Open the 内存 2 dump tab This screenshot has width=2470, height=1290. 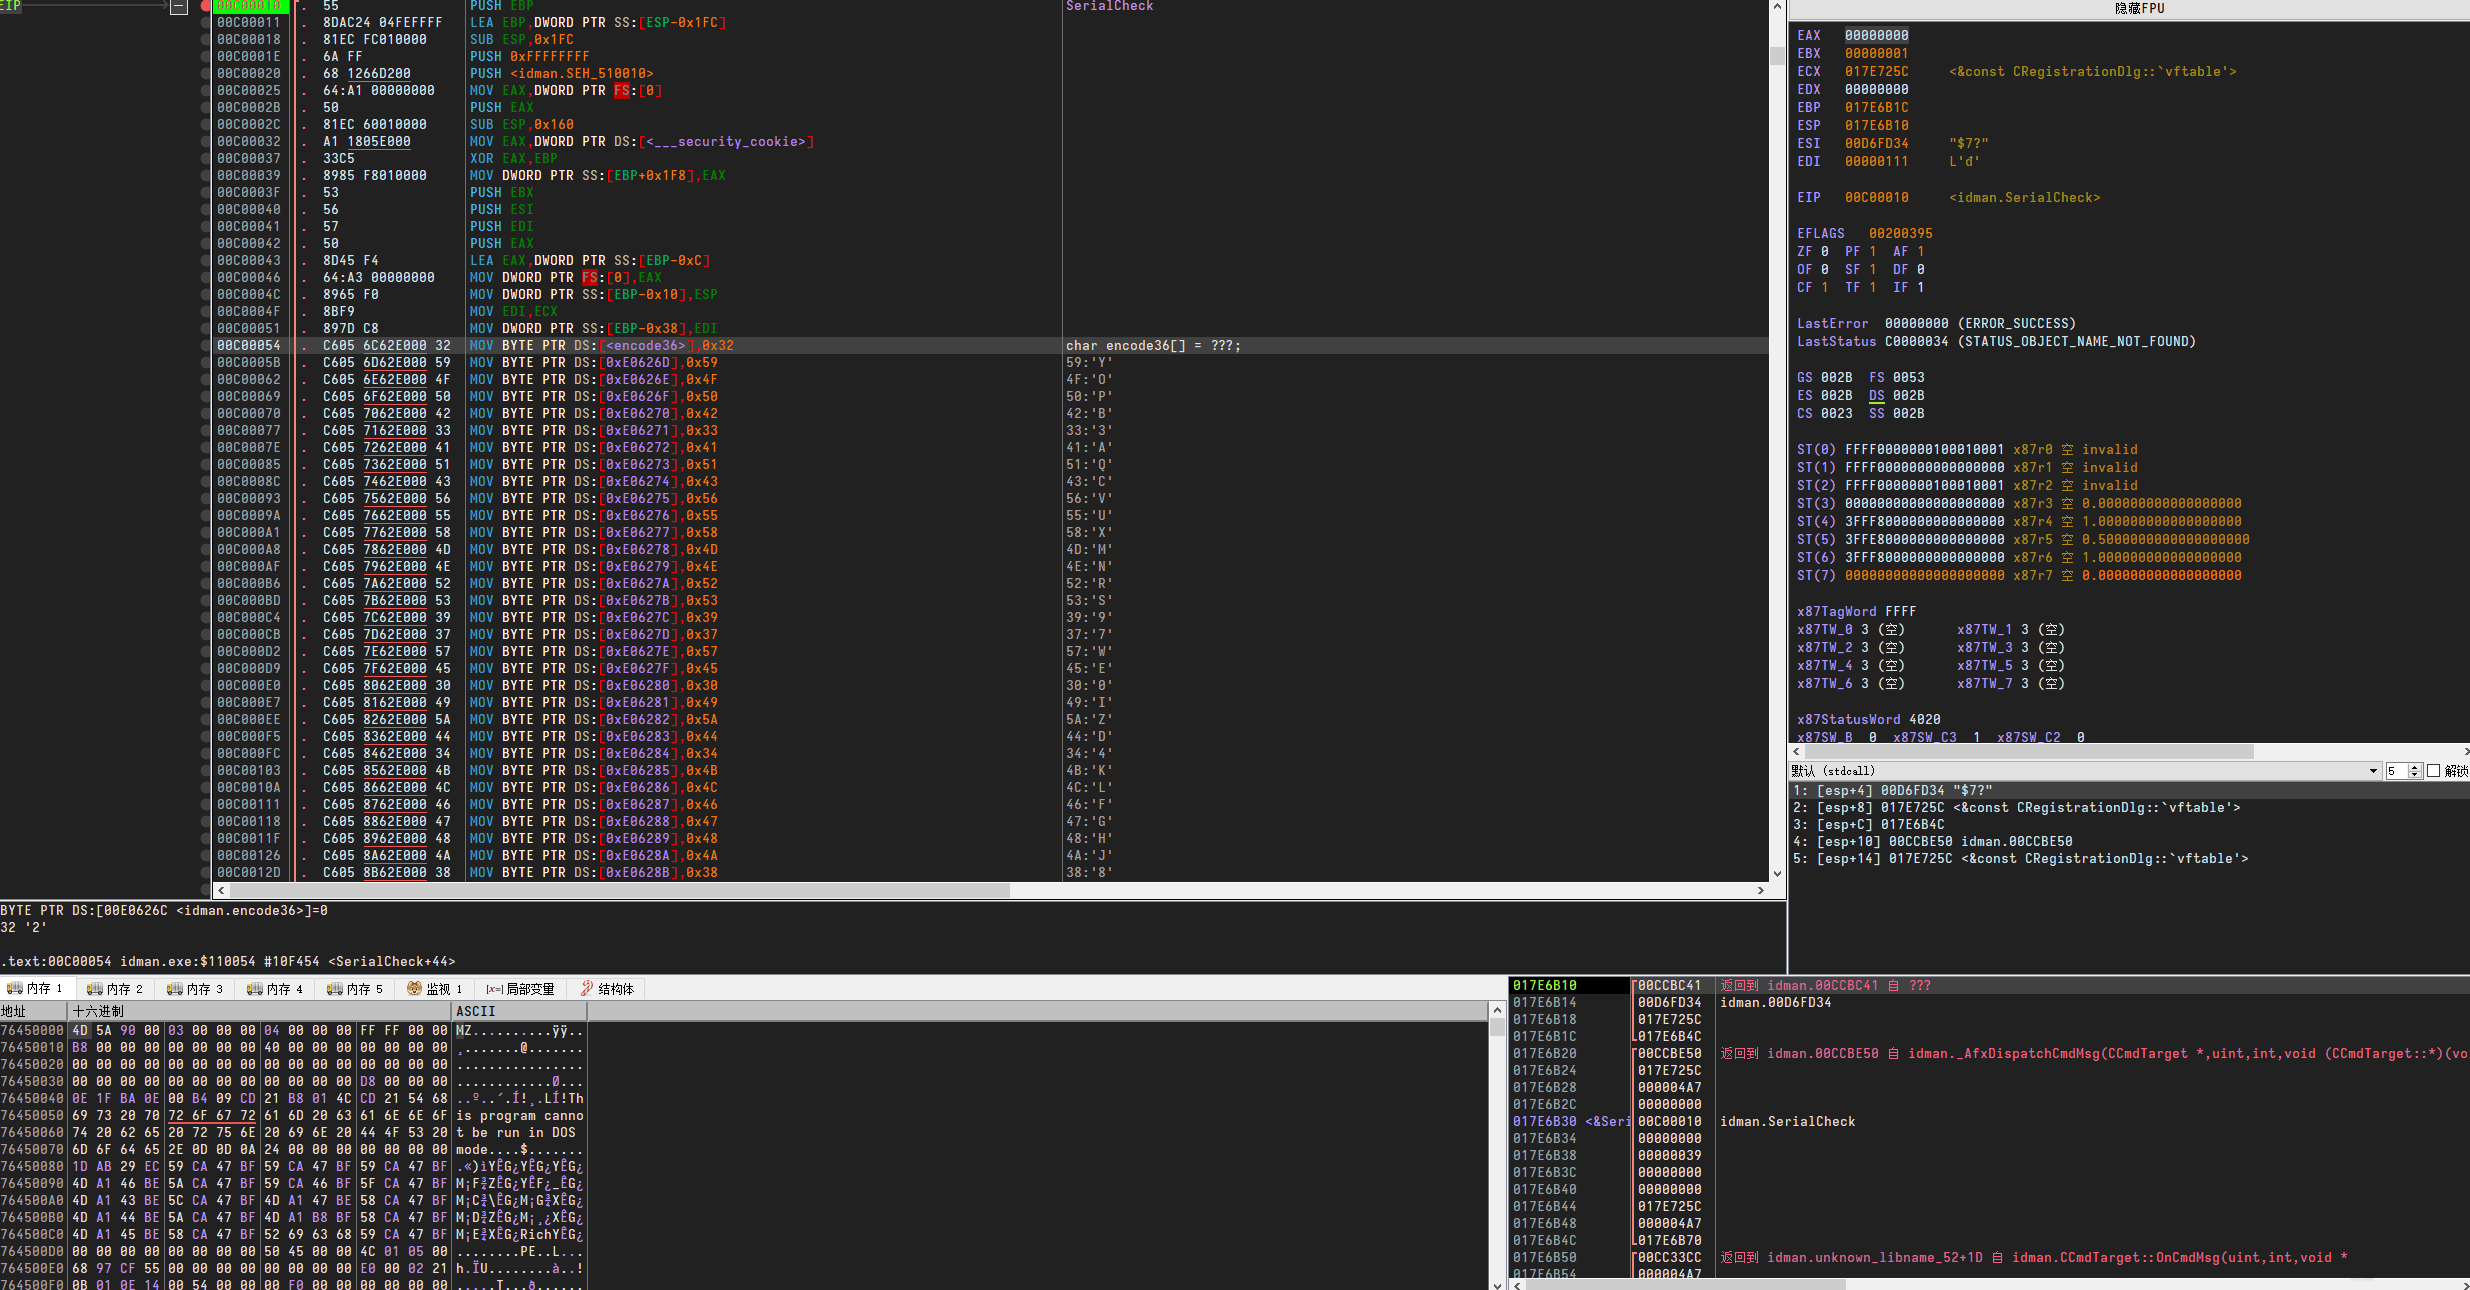pos(115,988)
